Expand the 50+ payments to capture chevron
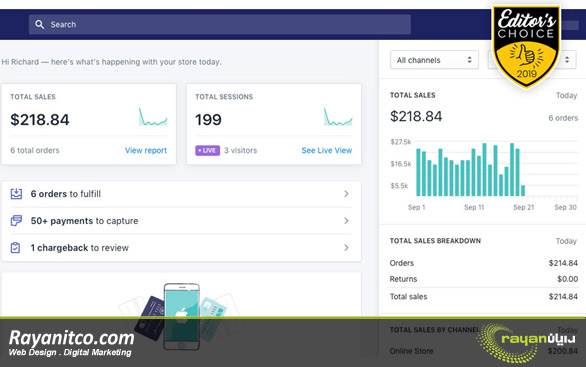Image resolution: width=586 pixels, height=367 pixels. tap(346, 220)
